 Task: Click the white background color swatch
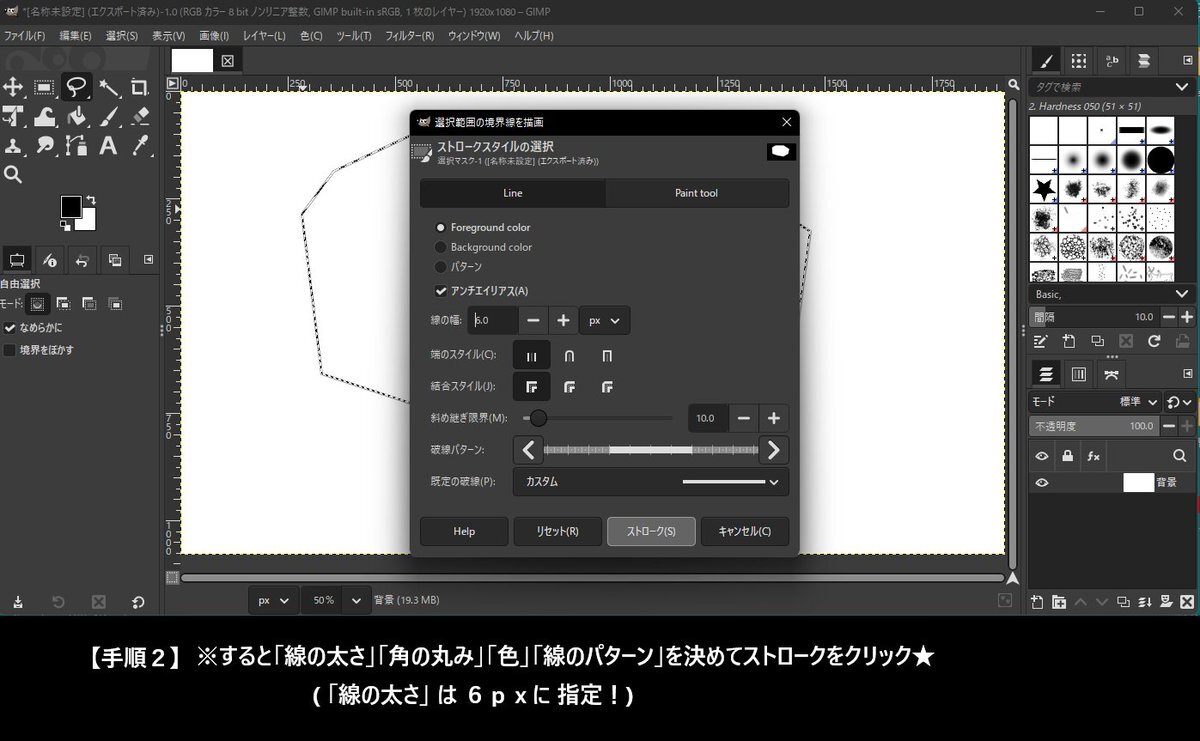(x=88, y=222)
